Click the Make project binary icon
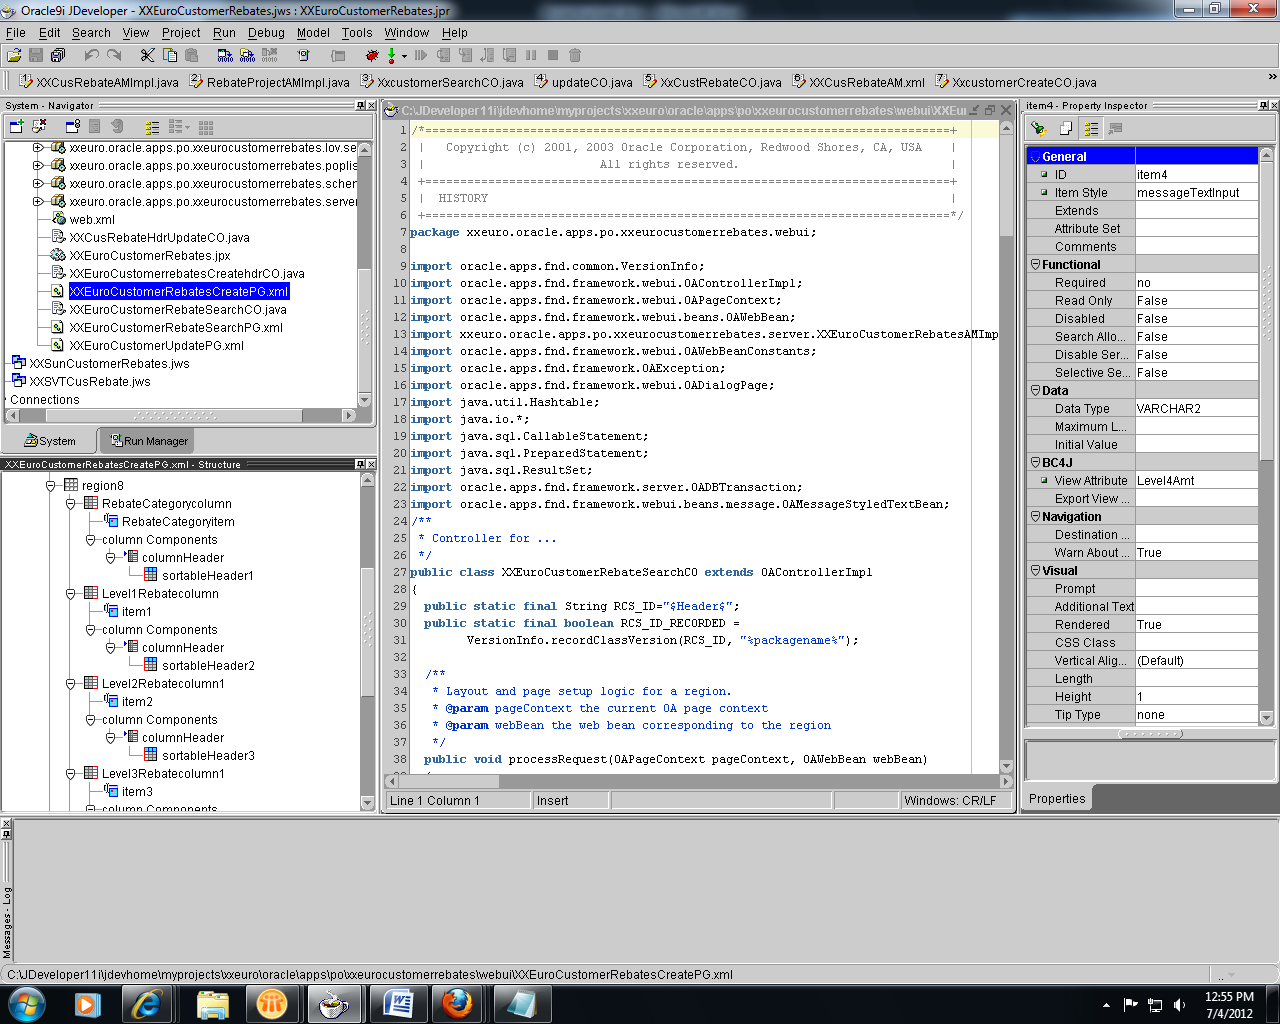This screenshot has height=1024, width=1280. 224,55
